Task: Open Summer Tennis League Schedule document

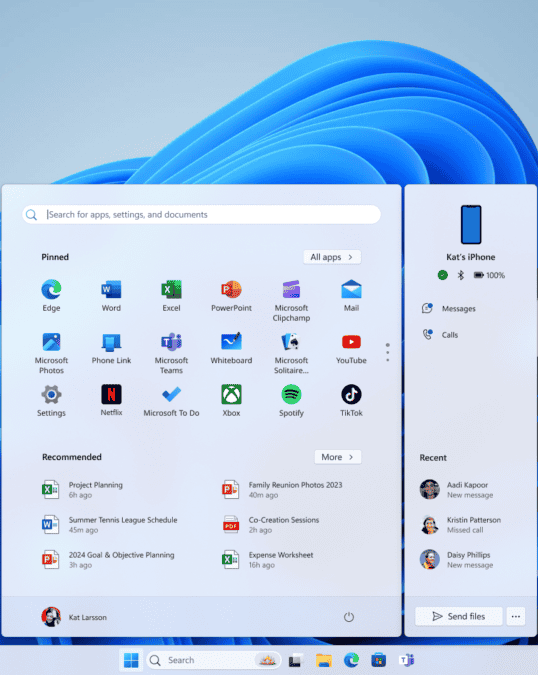Action: click(x=109, y=525)
